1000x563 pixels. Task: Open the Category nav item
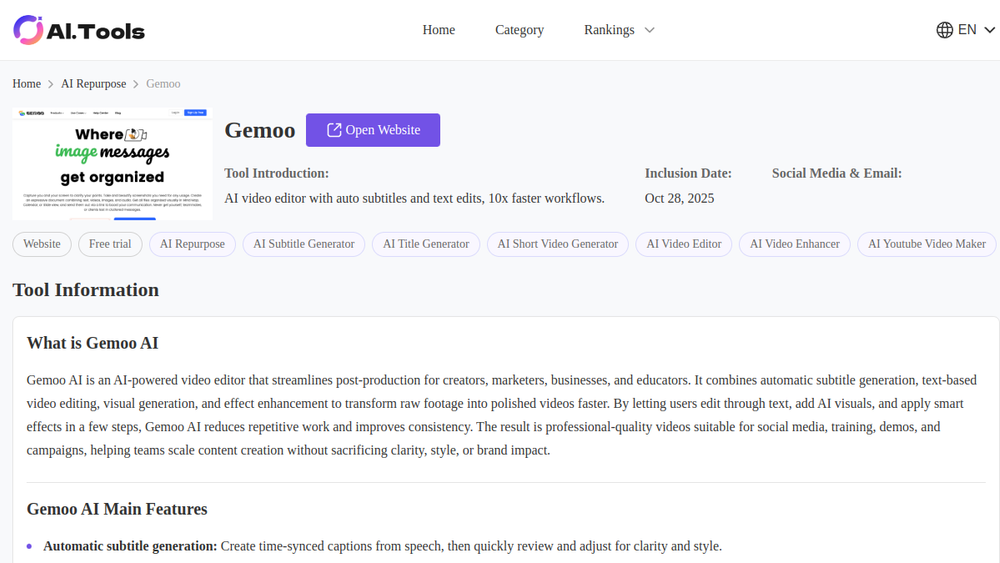519,30
